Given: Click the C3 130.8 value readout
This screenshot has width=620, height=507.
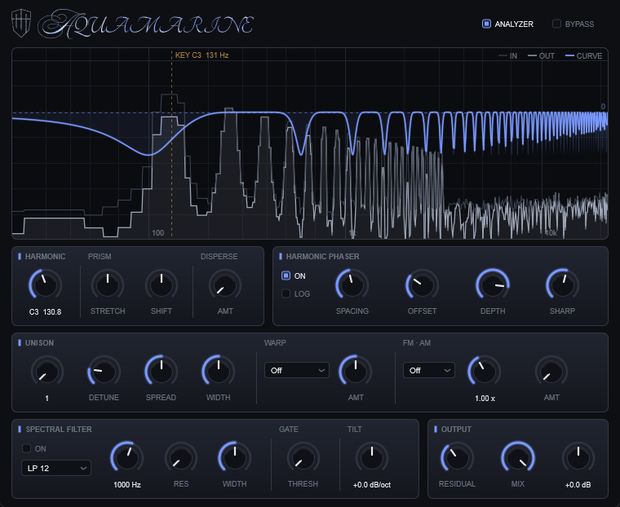Looking at the screenshot, I should (x=45, y=312).
